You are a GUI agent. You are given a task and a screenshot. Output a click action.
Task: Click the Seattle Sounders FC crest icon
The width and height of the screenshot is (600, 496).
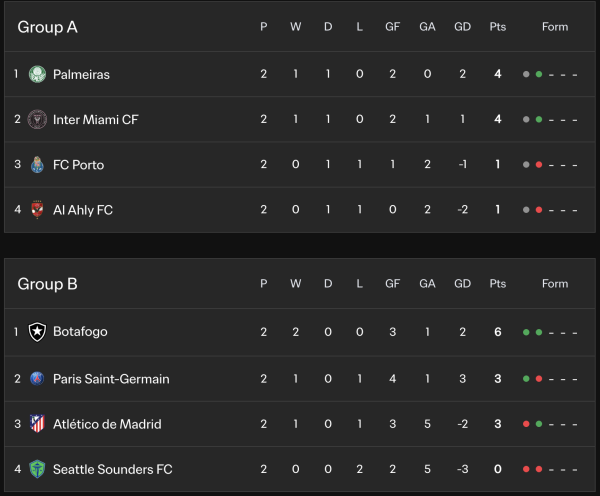point(37,469)
